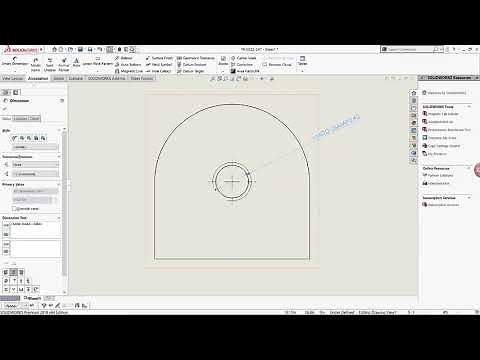The height and width of the screenshot is (360, 480).
Task: Click the green checkmark to accept dimension
Action: pyautogui.click(x=5, y=109)
